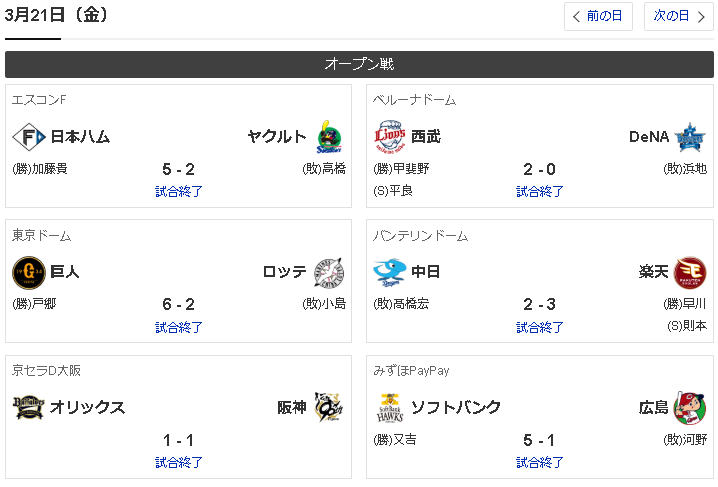
Task: Click the Yakult Swallows team logo
Action: point(329,136)
